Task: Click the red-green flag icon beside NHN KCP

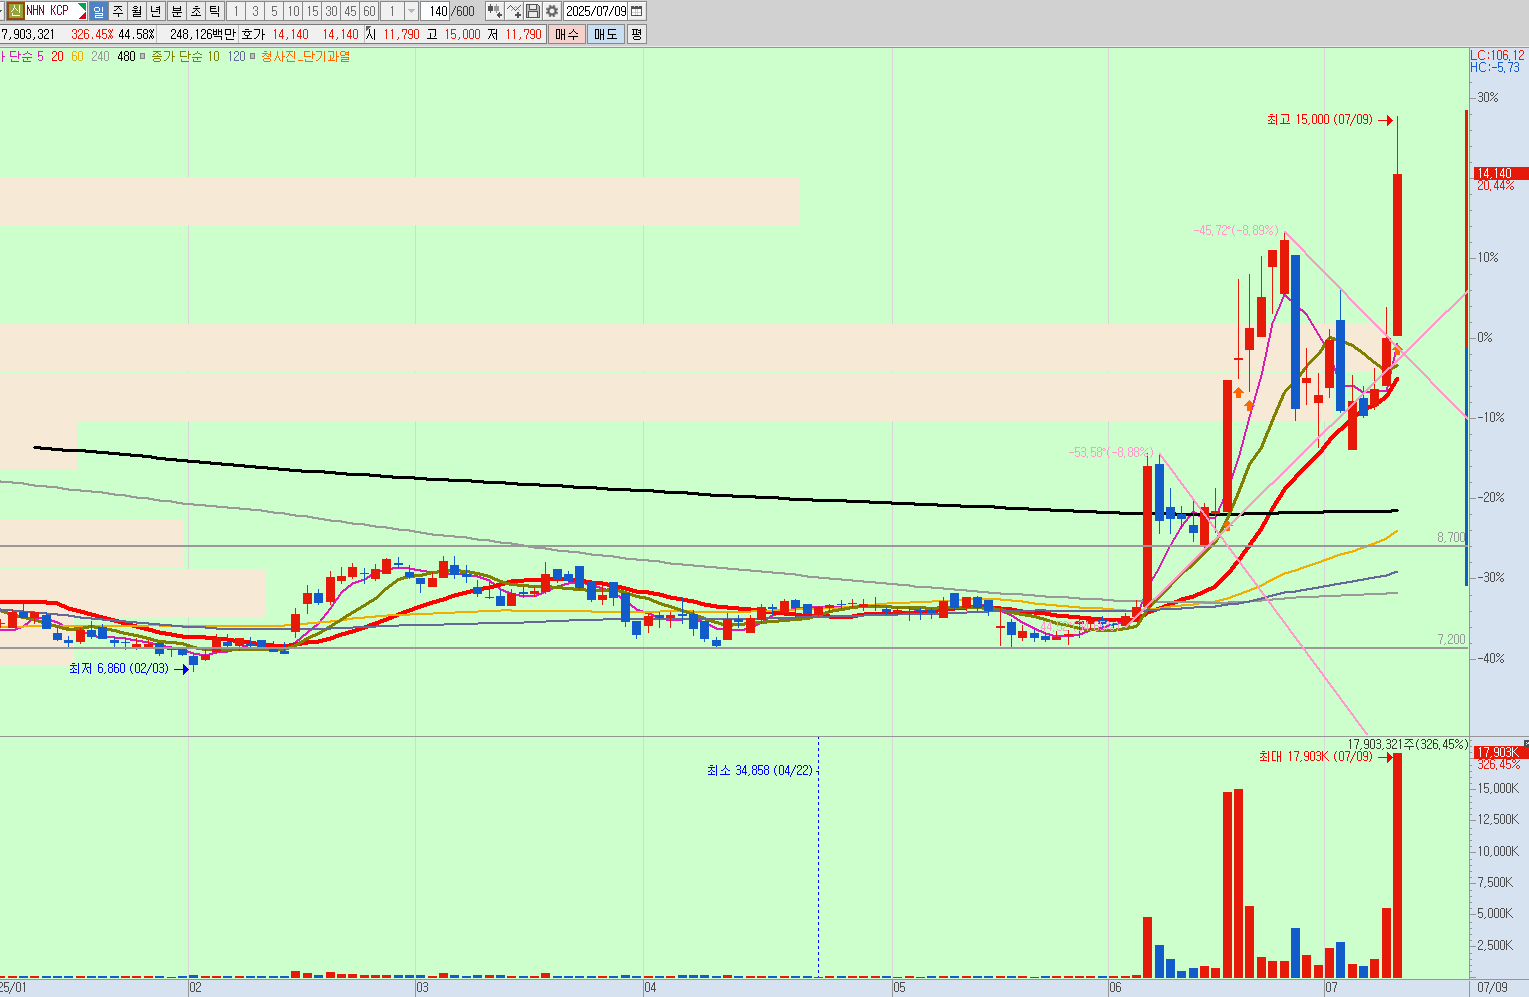Action: pos(82,11)
